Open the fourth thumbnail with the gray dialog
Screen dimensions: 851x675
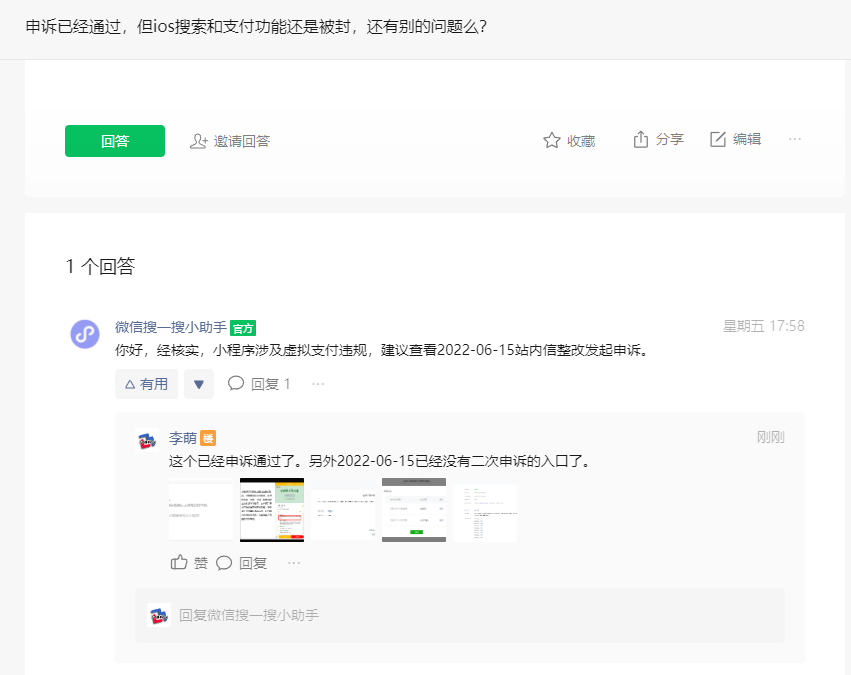[x=414, y=510]
